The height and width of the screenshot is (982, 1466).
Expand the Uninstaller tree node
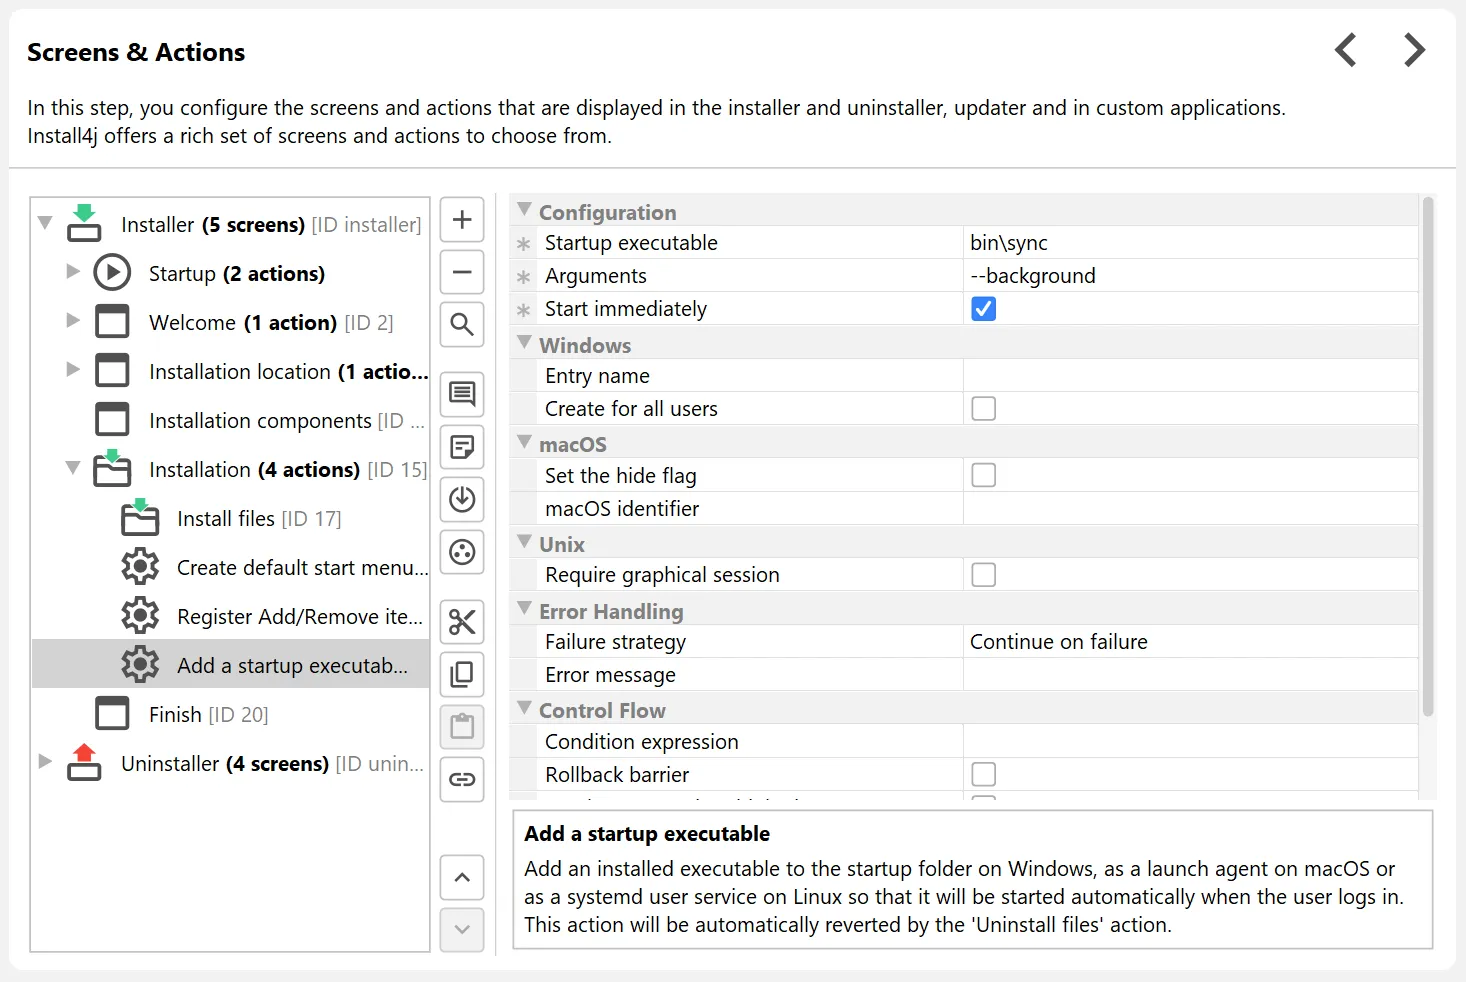tap(45, 762)
